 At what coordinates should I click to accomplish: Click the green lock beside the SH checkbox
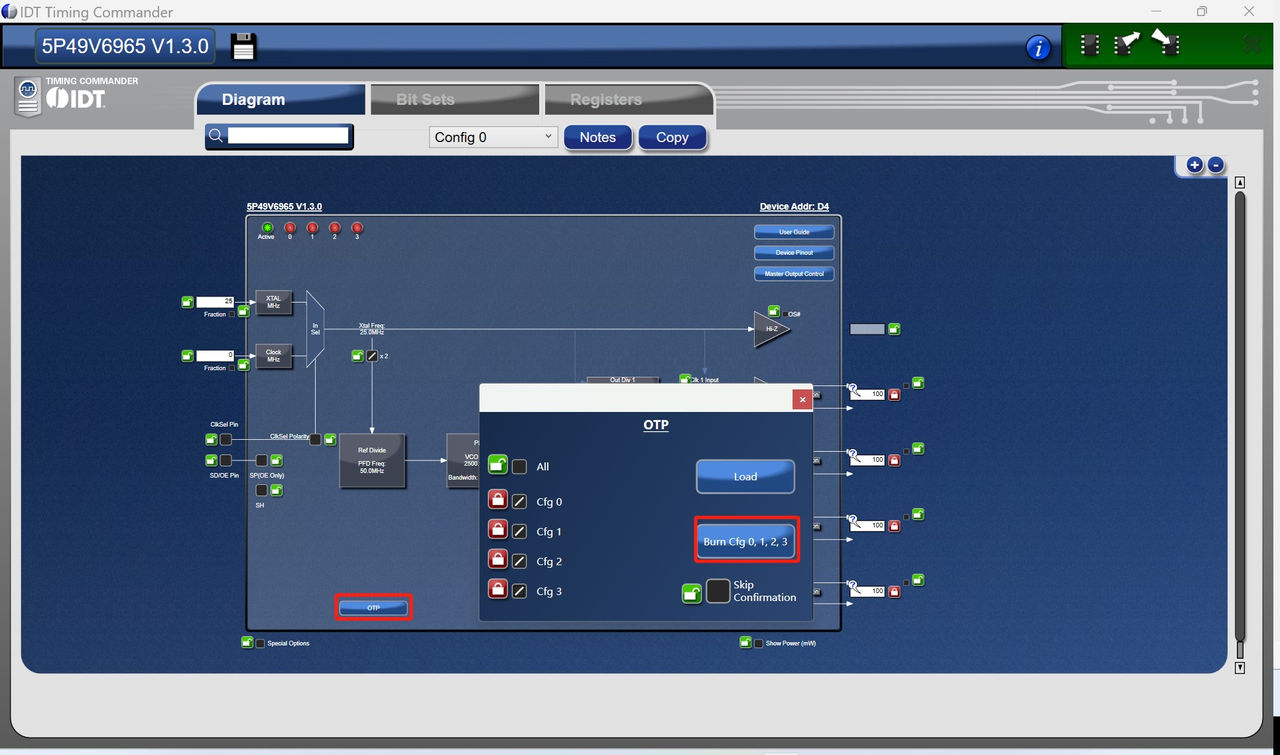tap(277, 490)
